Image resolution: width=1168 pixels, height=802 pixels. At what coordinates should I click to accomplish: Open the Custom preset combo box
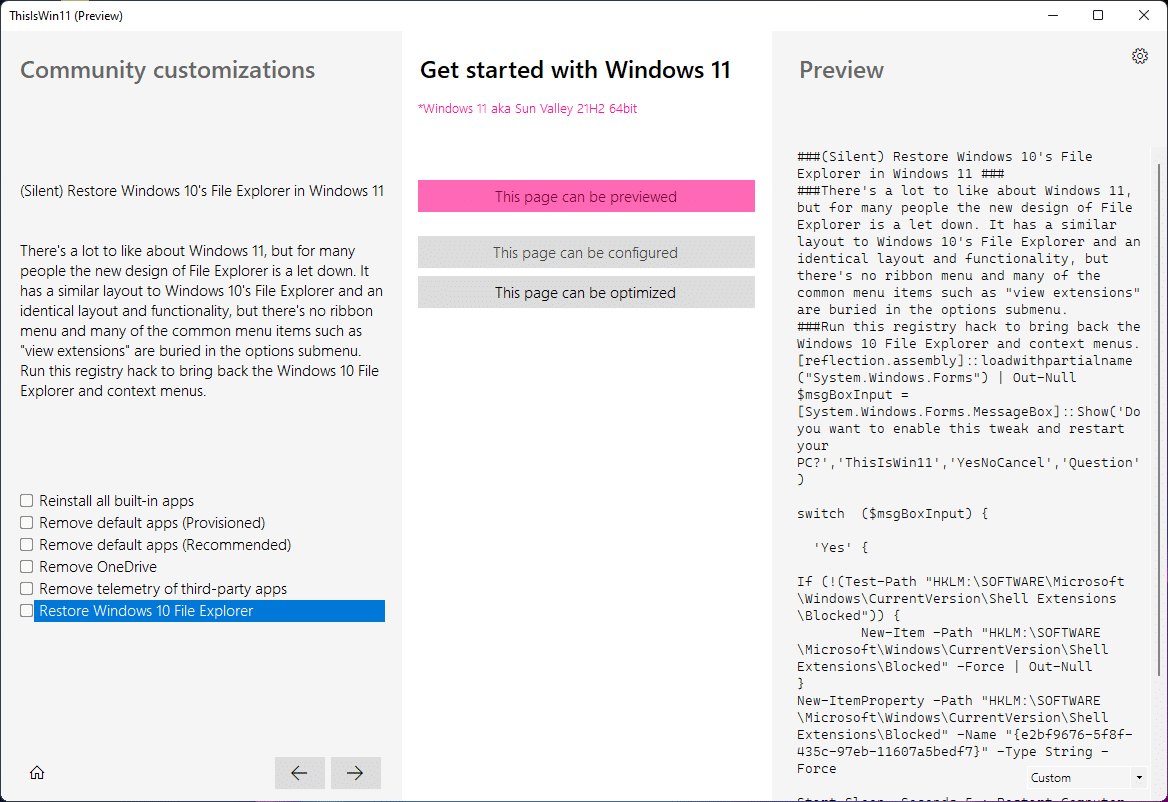tap(1085, 777)
